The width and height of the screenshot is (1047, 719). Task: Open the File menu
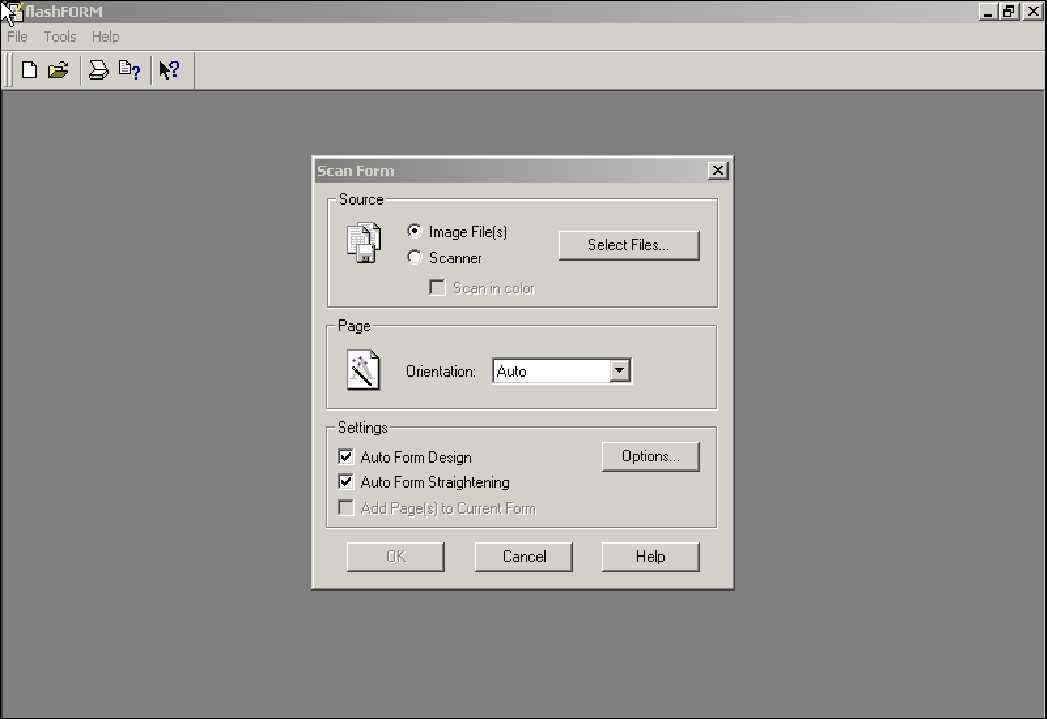(x=17, y=37)
